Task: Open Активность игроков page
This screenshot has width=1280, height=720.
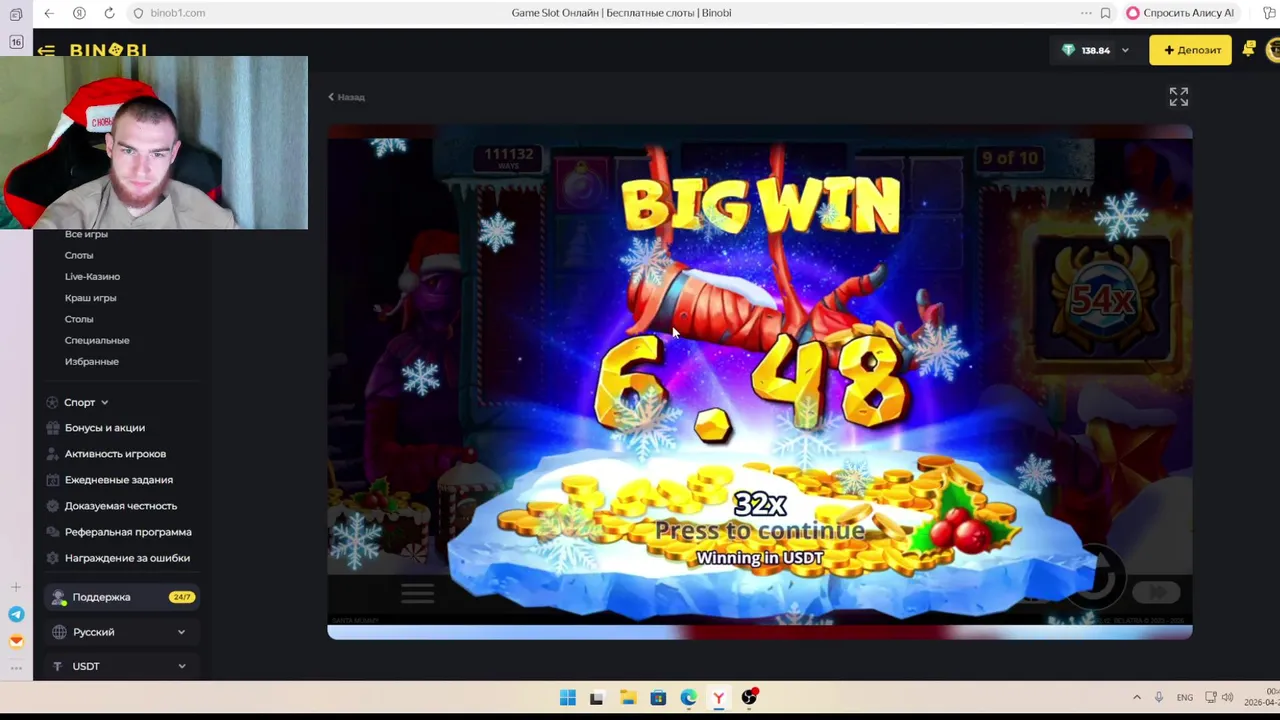Action: click(x=115, y=454)
